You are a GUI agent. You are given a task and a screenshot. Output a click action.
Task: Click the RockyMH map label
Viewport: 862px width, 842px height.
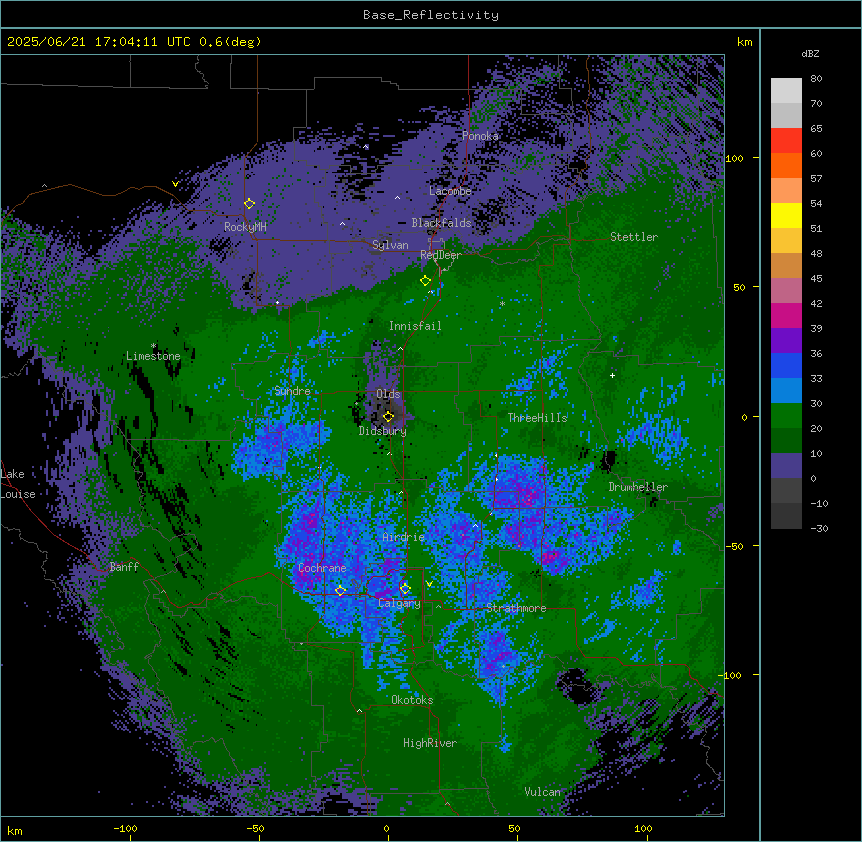[x=245, y=227]
